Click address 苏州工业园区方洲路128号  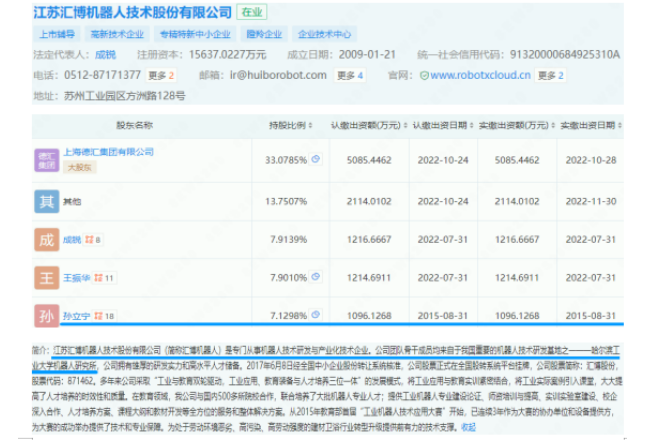point(124,96)
